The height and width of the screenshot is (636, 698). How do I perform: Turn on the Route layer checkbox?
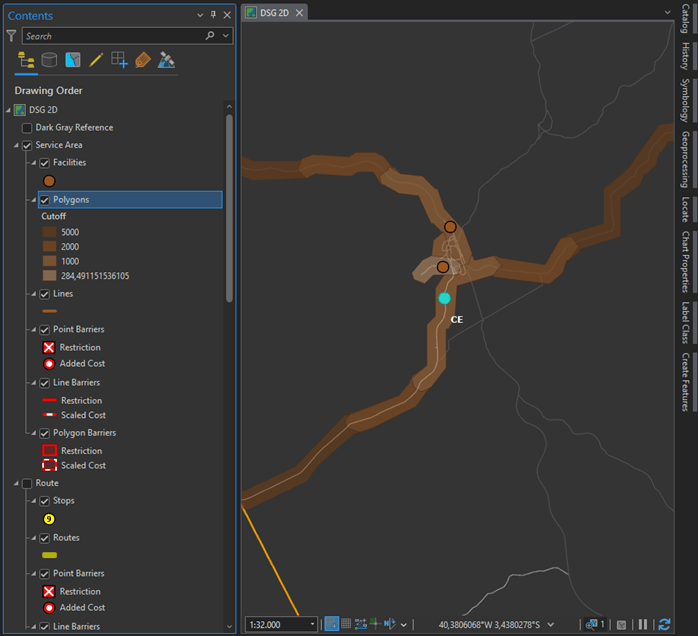point(27,483)
